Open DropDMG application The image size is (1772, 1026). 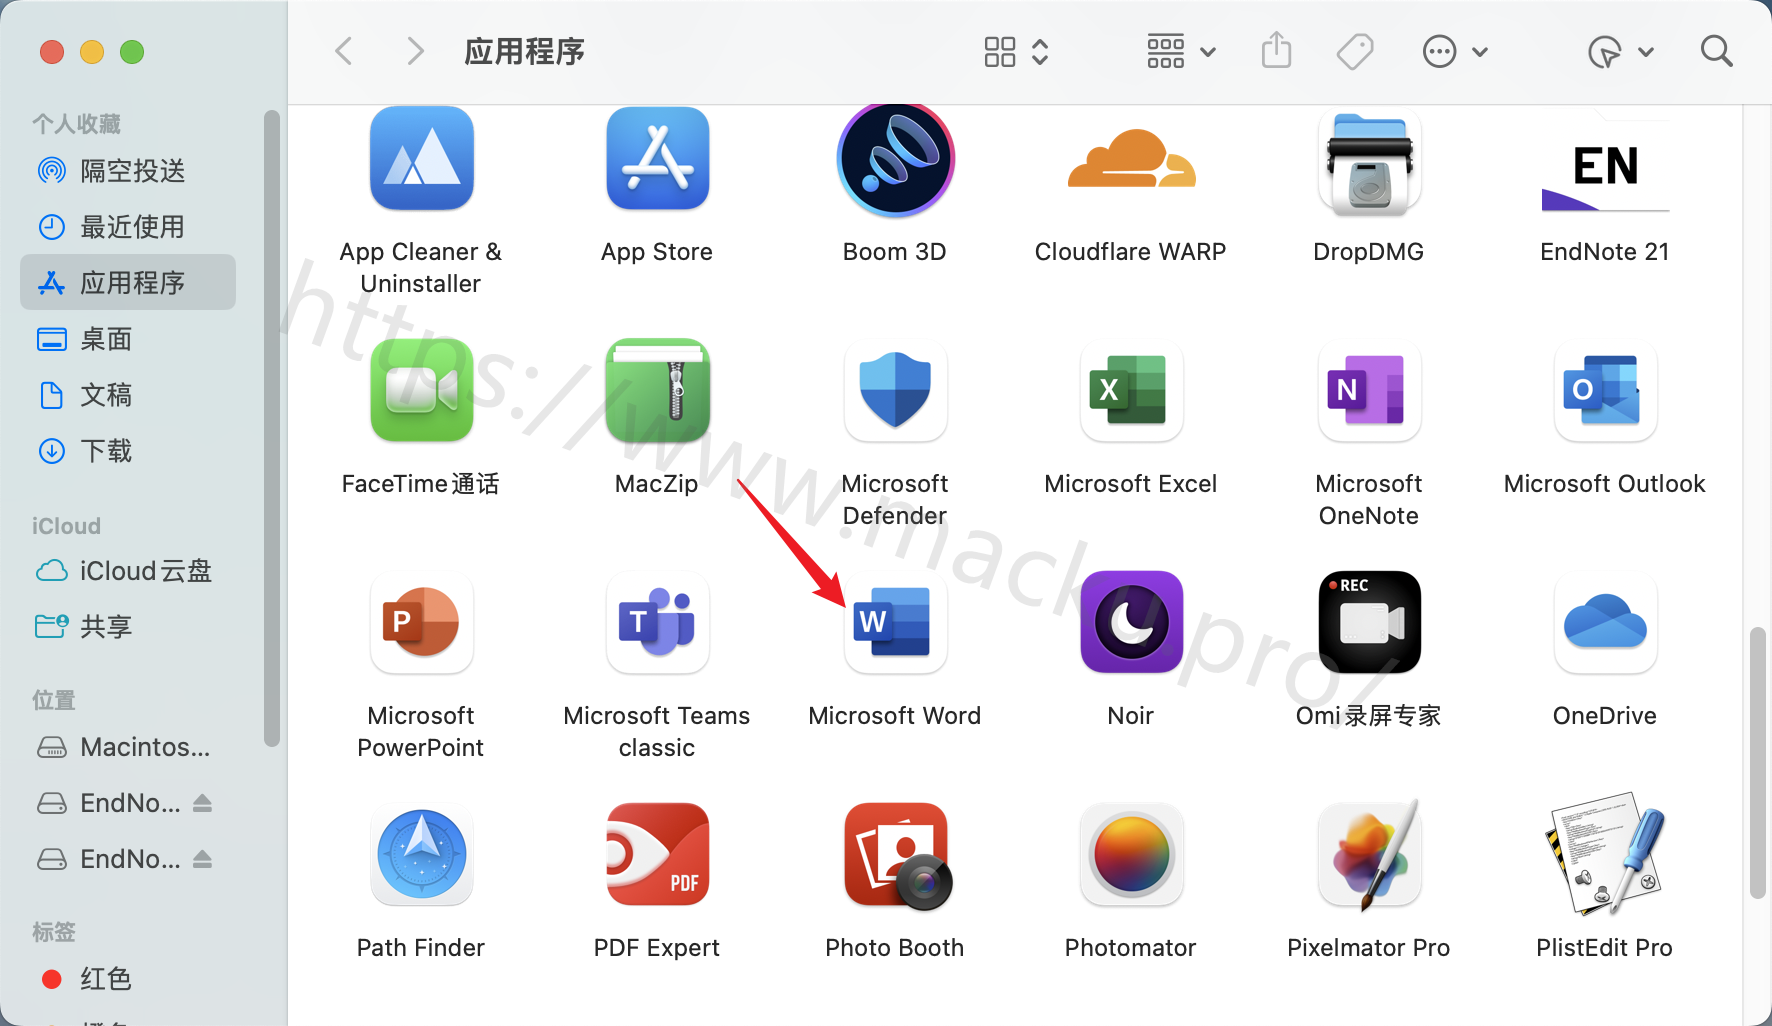point(1369,163)
